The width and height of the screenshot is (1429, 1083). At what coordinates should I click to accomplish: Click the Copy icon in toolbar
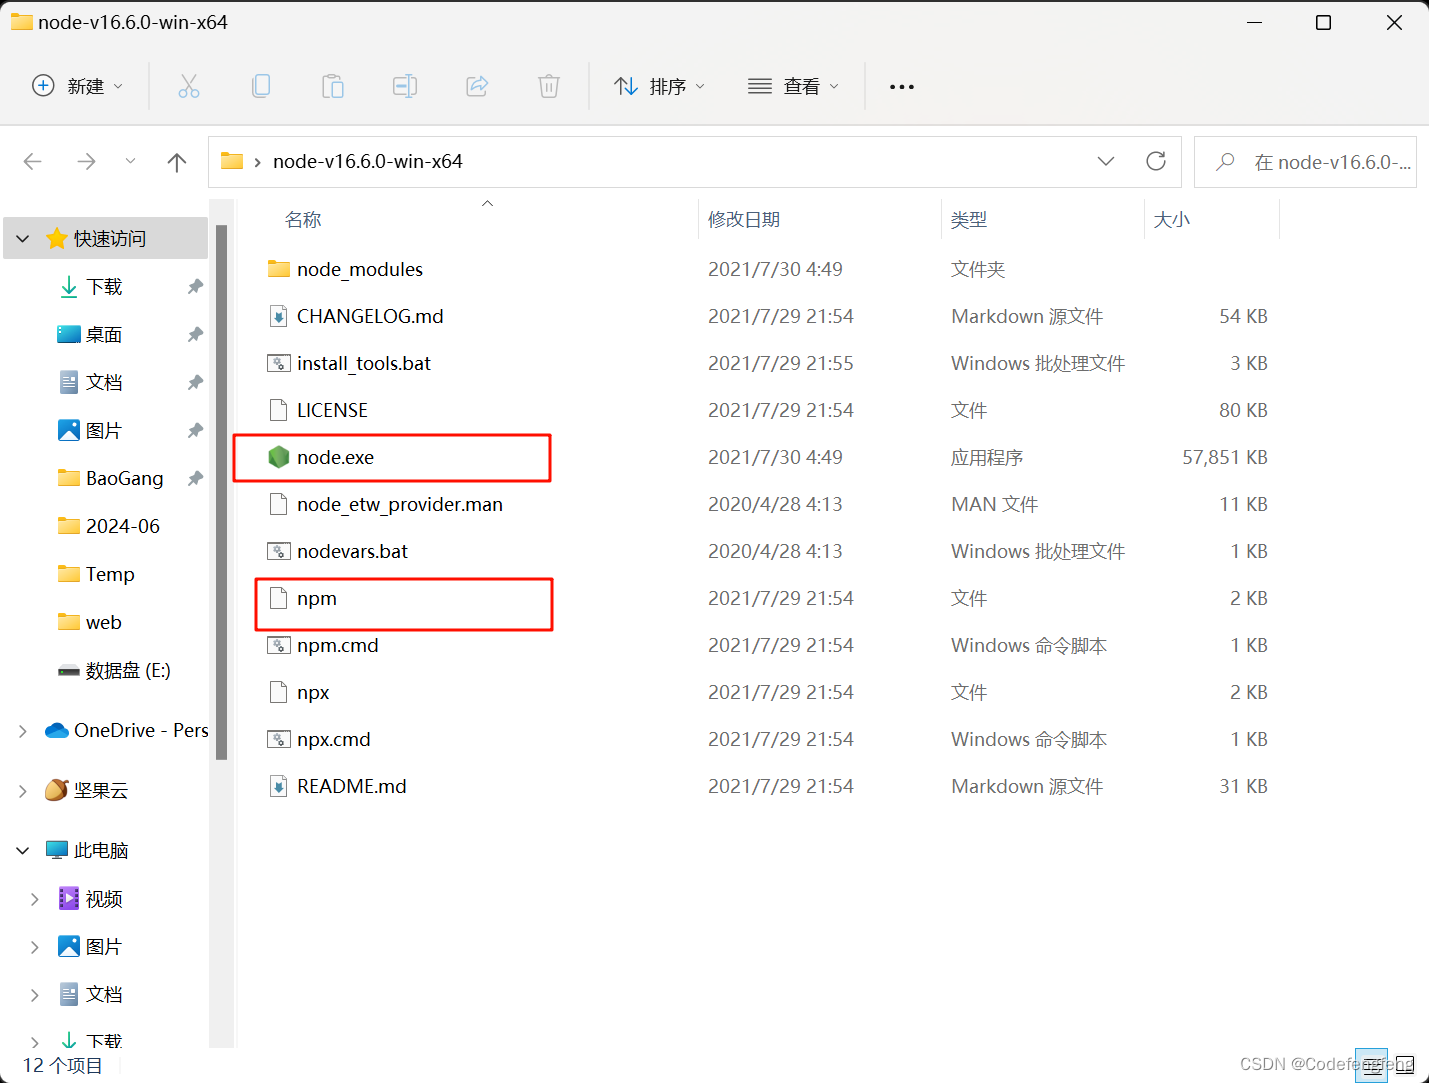coord(261,87)
